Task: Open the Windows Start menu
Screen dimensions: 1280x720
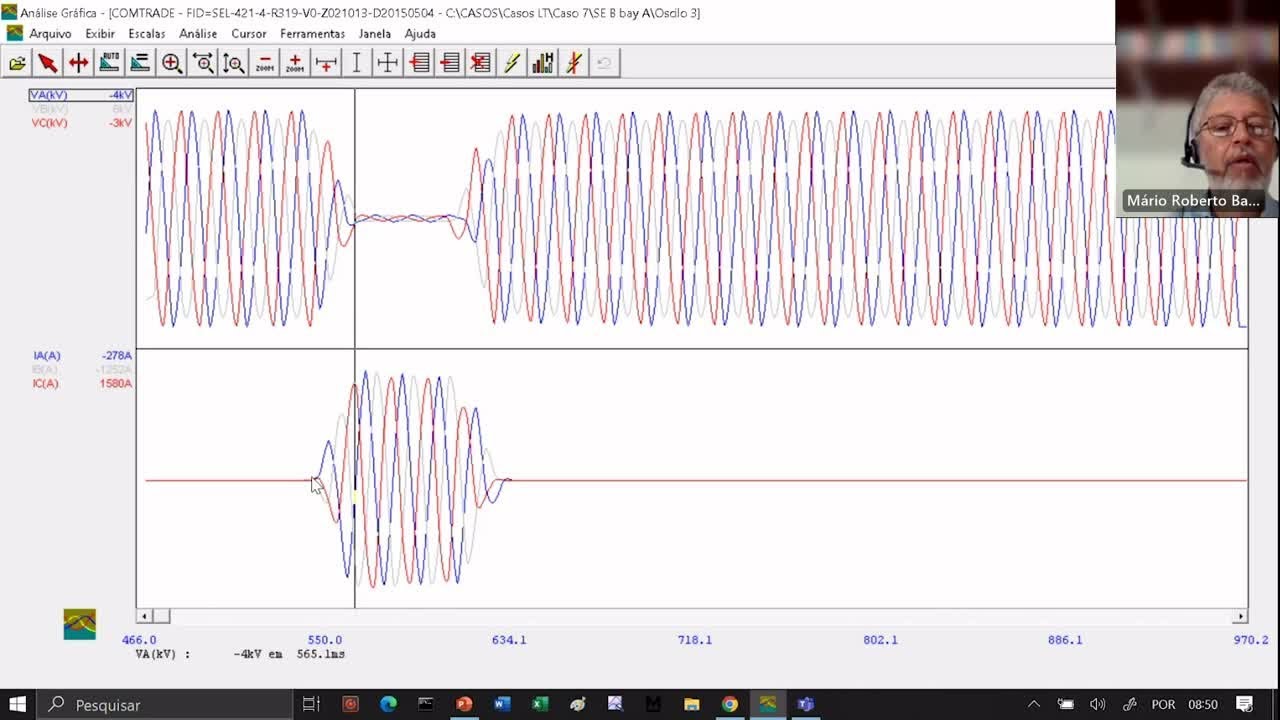Action: [x=17, y=704]
